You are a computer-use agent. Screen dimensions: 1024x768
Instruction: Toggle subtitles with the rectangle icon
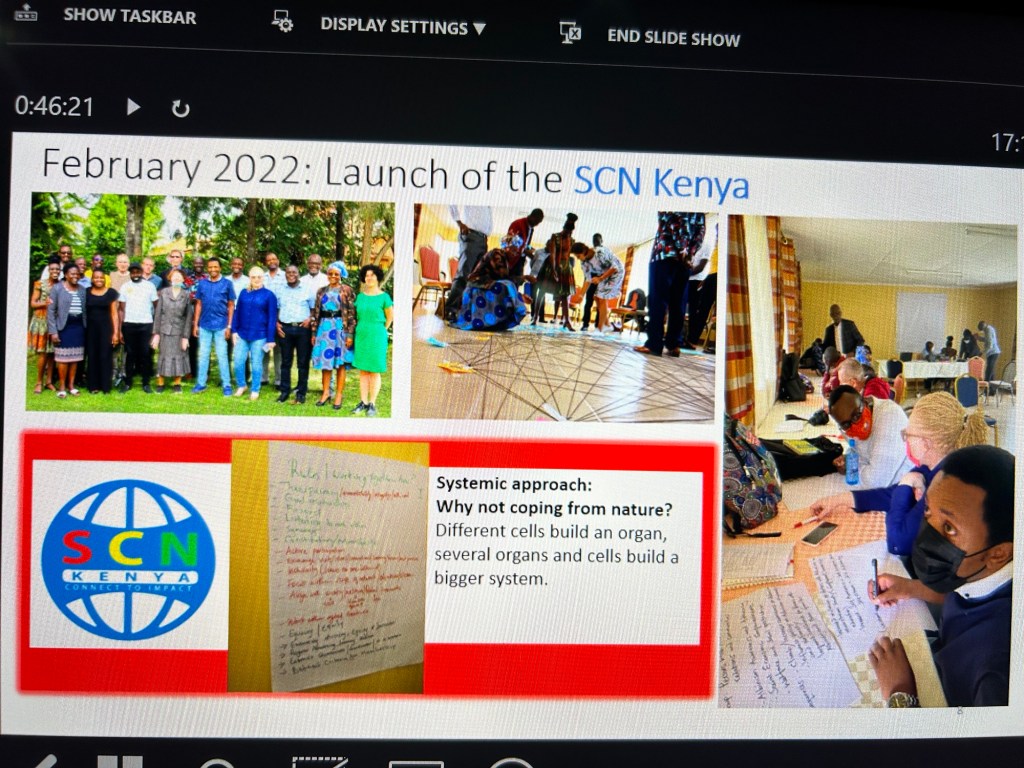(x=416, y=764)
